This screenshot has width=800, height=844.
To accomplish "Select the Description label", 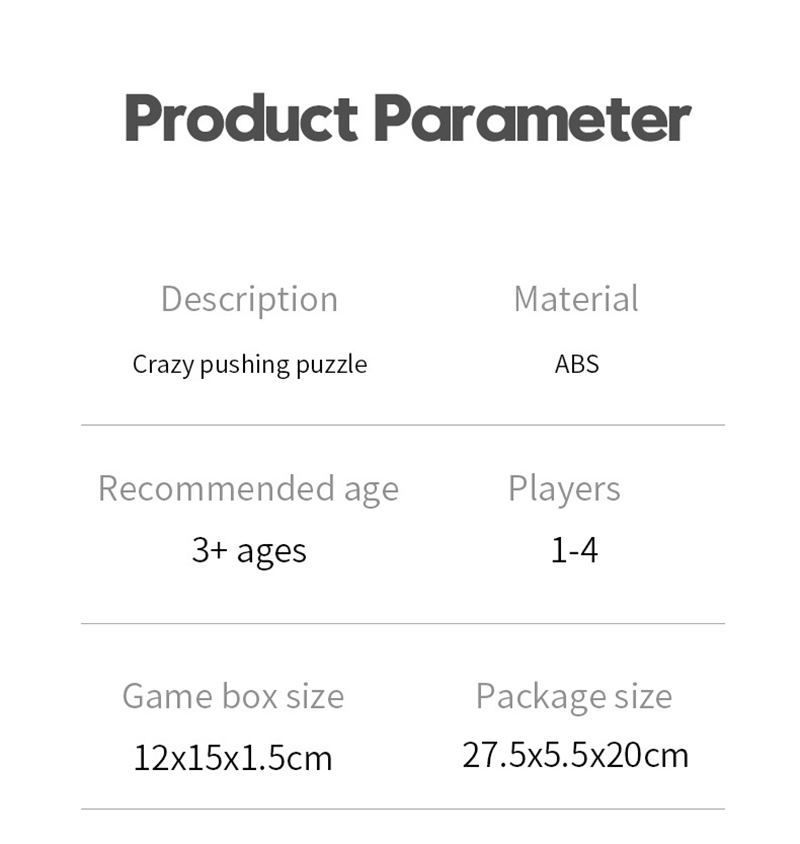I will coord(249,299).
